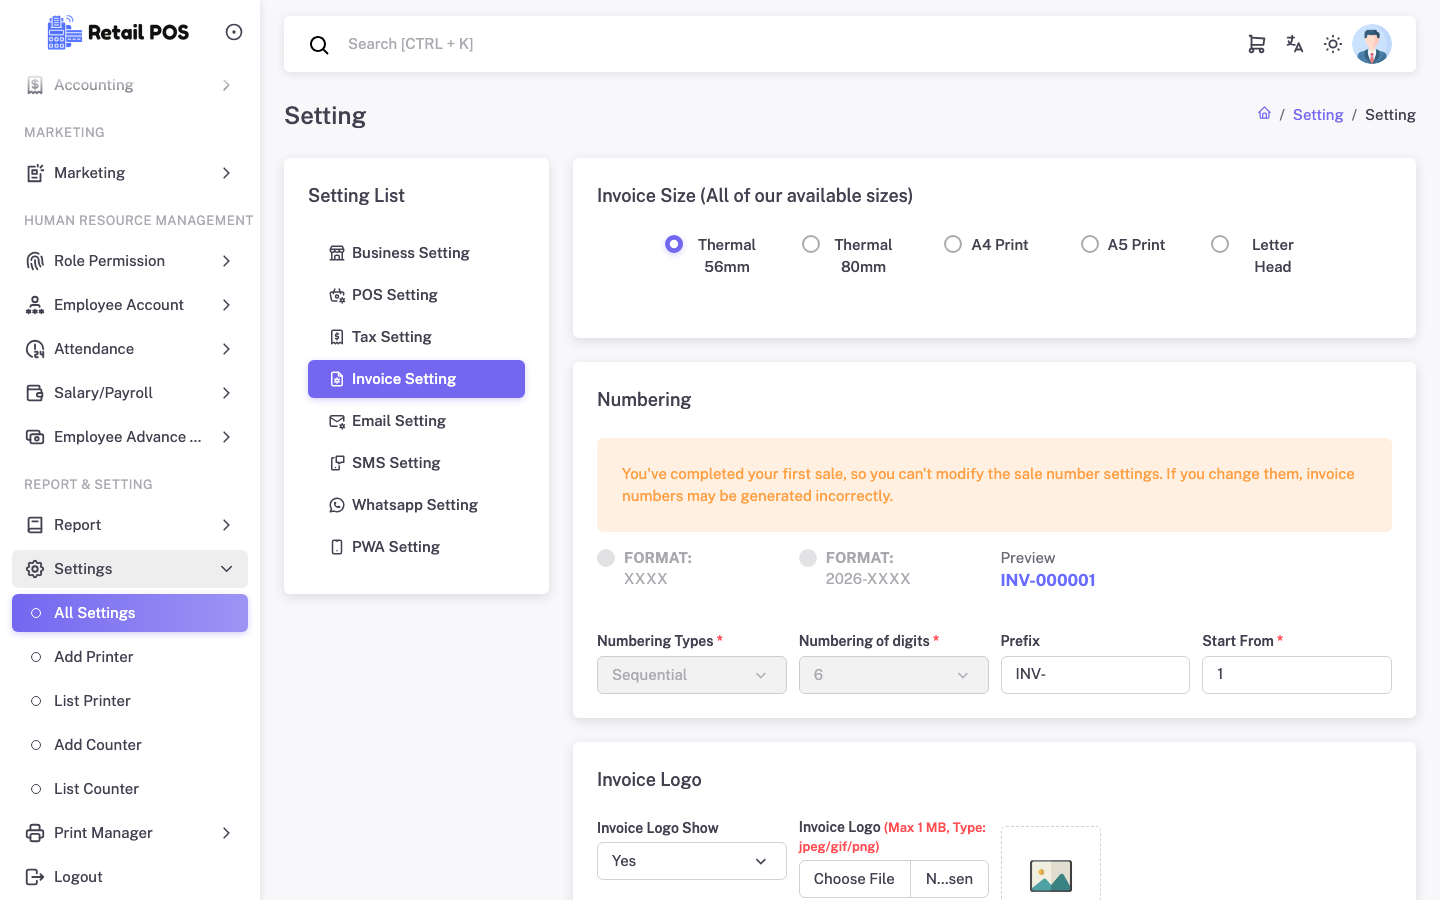Select Thermal 80mm invoice size

tap(811, 244)
